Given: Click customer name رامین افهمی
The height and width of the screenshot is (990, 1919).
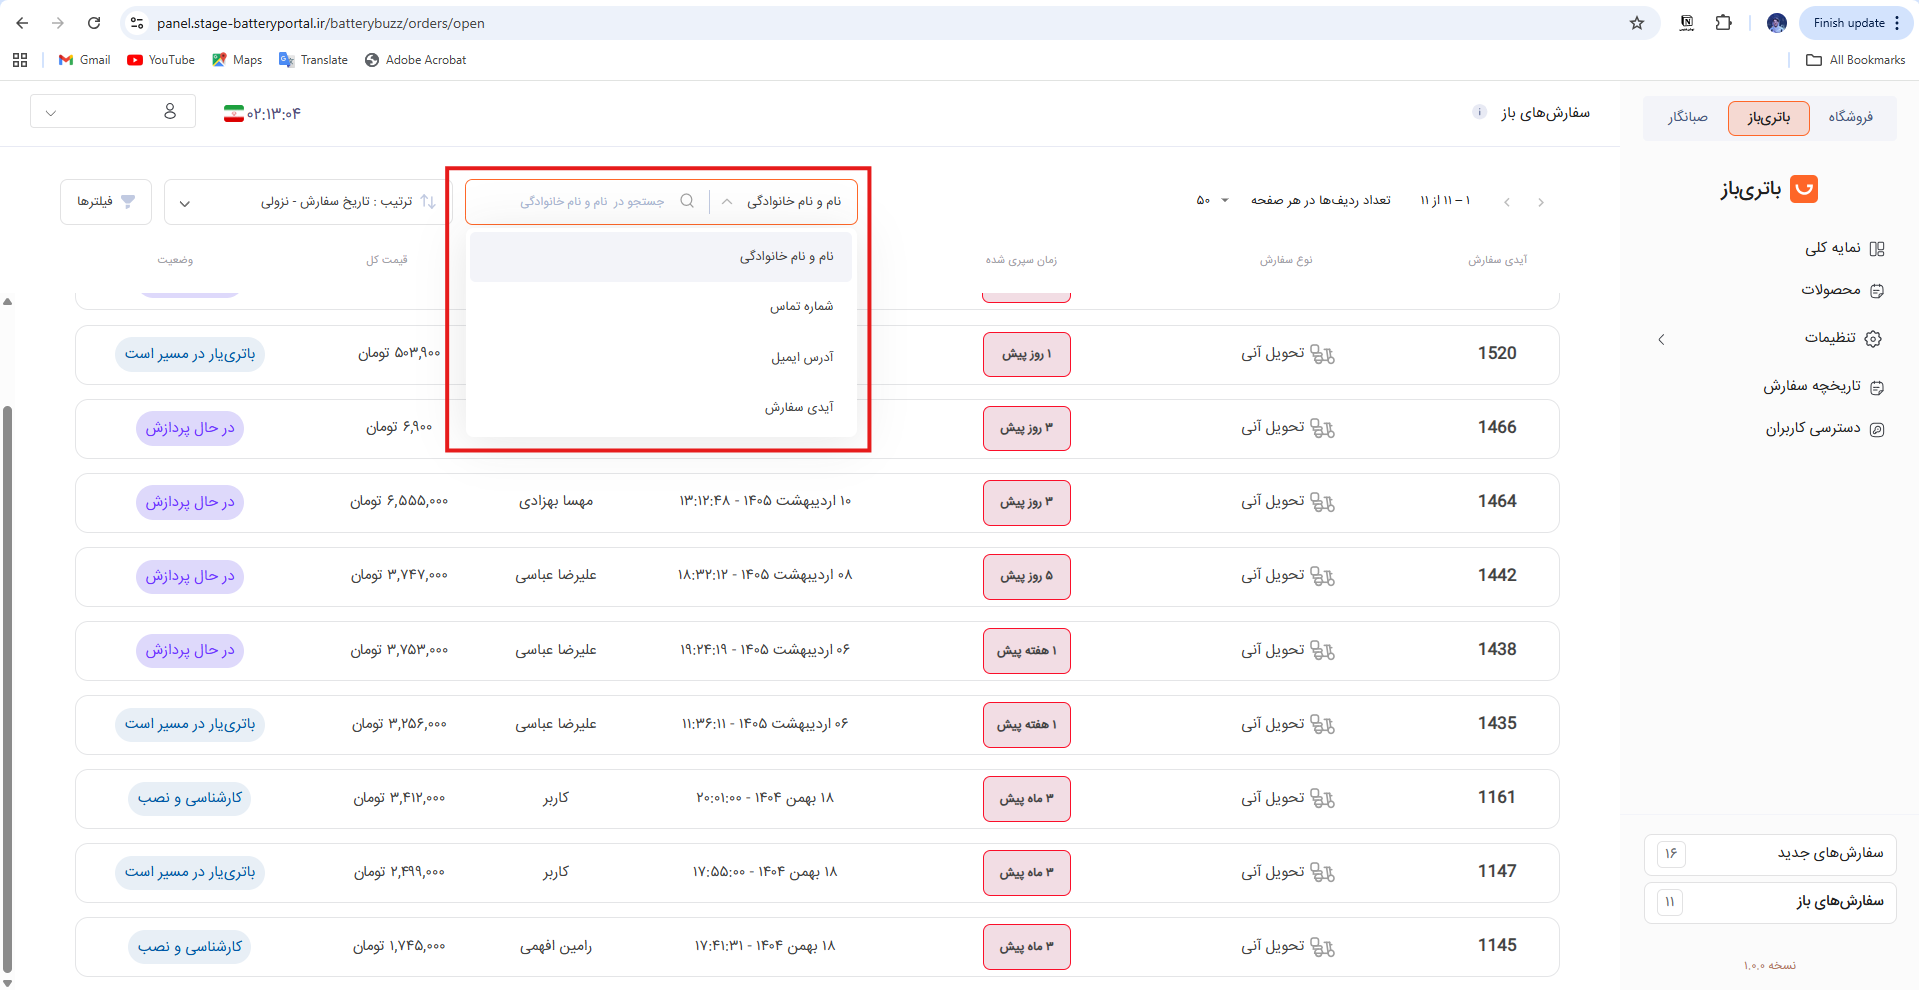Looking at the screenshot, I should coord(556,946).
